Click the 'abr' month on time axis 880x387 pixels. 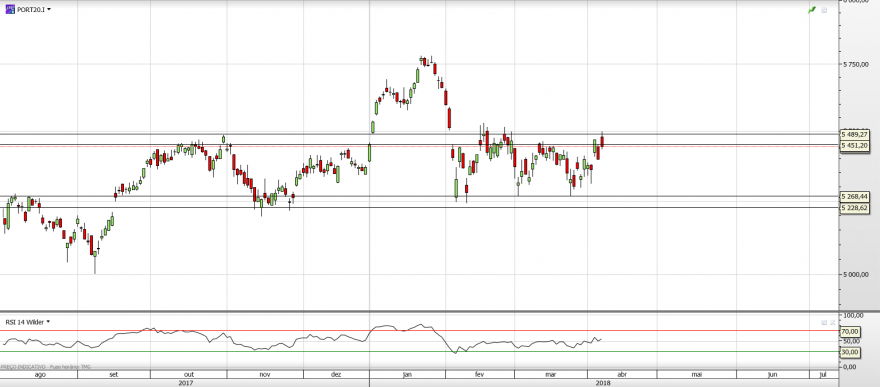622,374
